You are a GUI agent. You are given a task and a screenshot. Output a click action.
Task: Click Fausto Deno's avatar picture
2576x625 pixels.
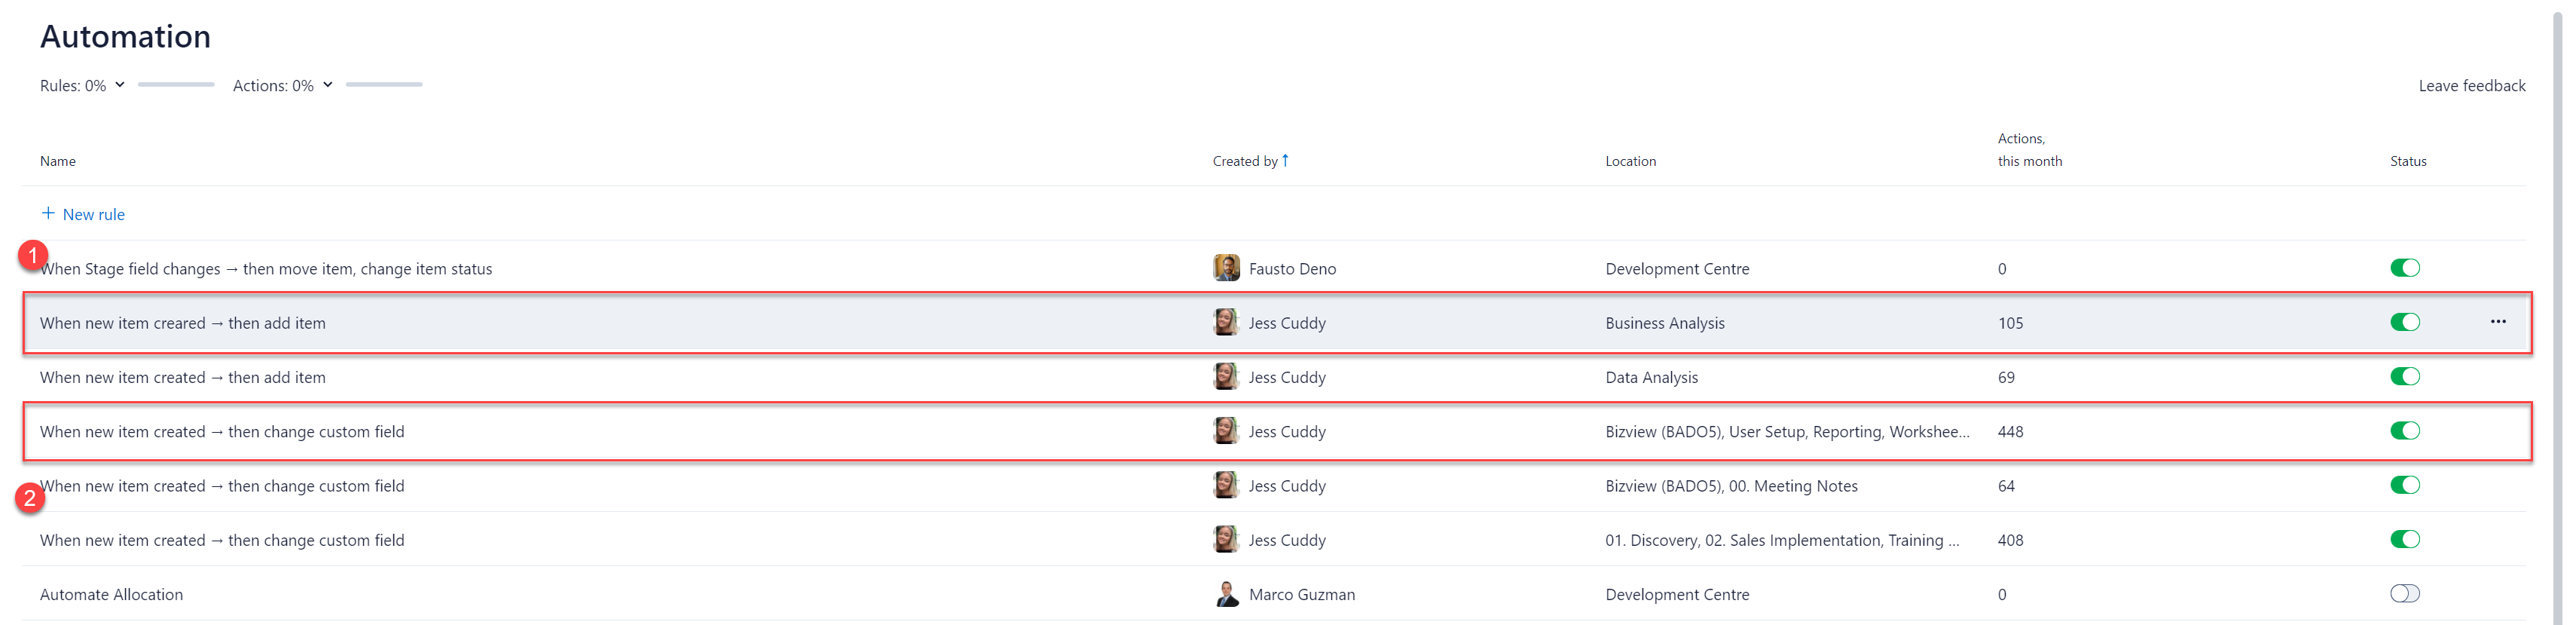click(1226, 268)
